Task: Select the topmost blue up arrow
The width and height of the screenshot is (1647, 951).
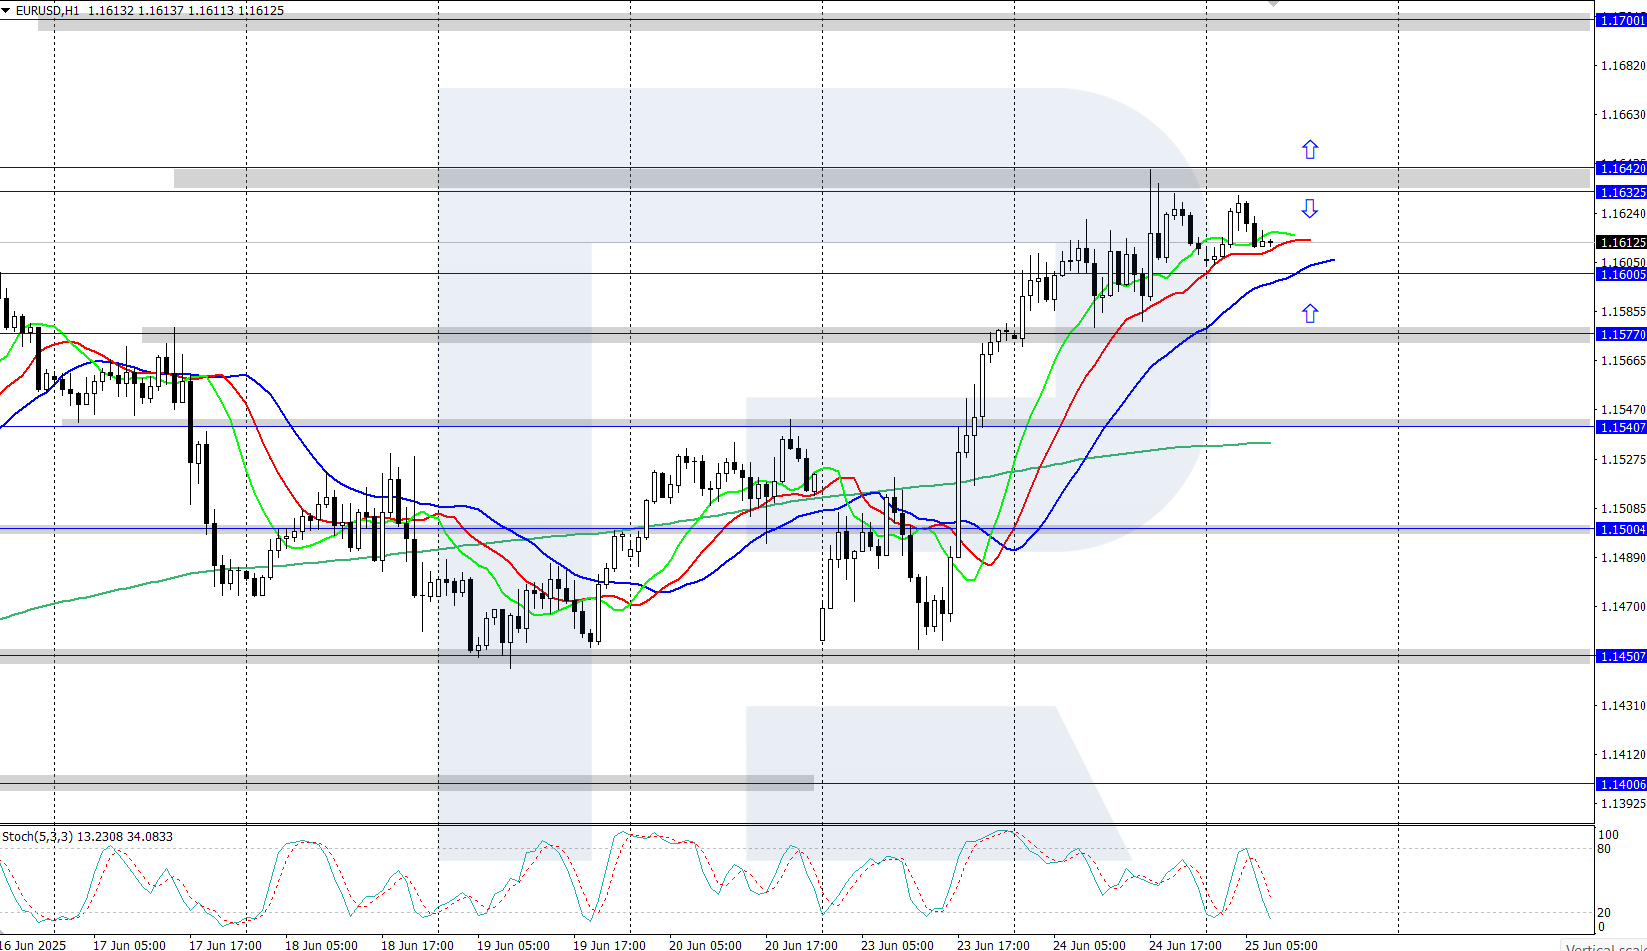Action: click(x=1310, y=150)
